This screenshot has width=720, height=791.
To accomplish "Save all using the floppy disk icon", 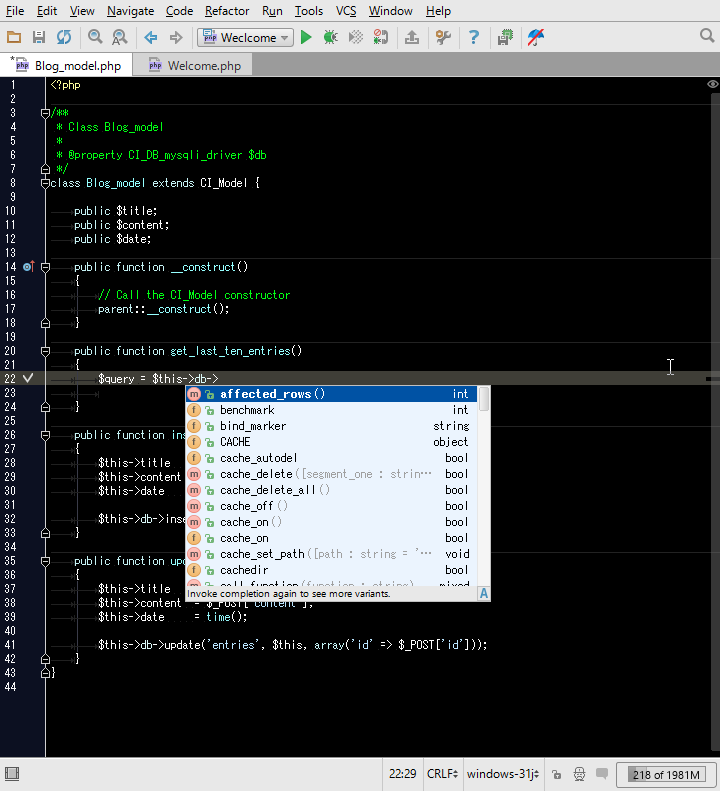I will pos(39,37).
